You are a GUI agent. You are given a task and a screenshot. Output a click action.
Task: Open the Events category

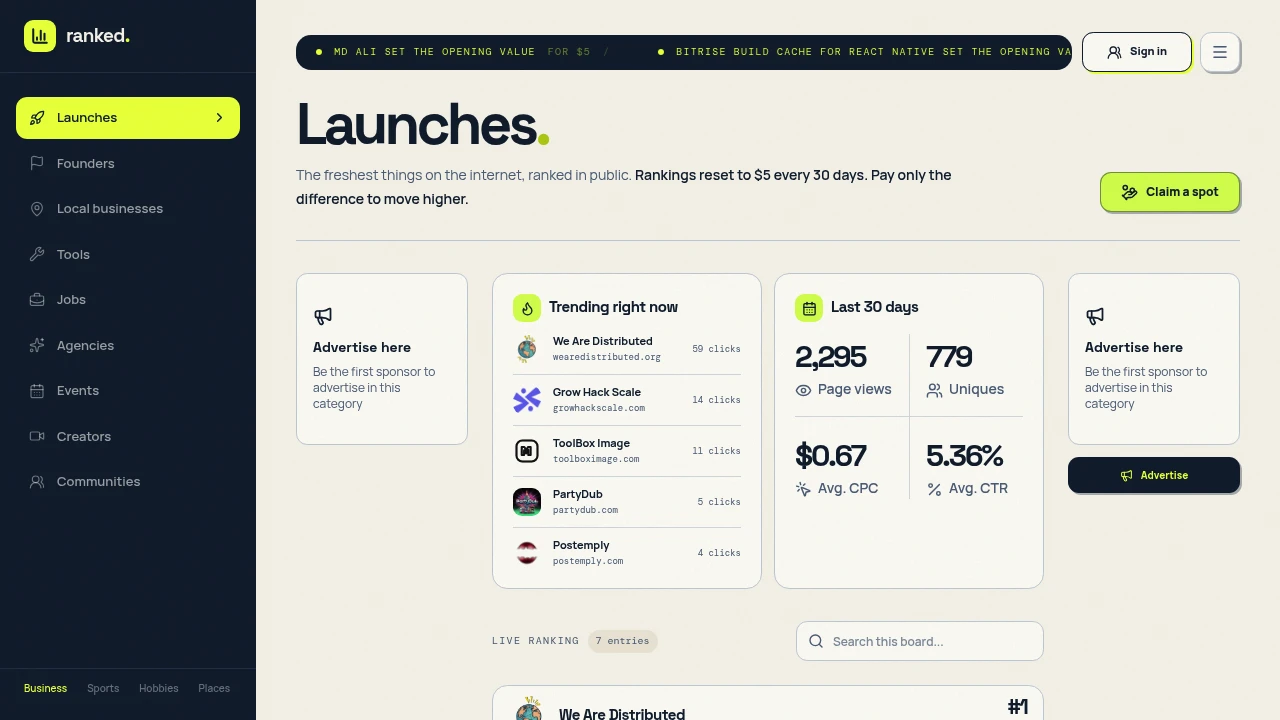(128, 391)
